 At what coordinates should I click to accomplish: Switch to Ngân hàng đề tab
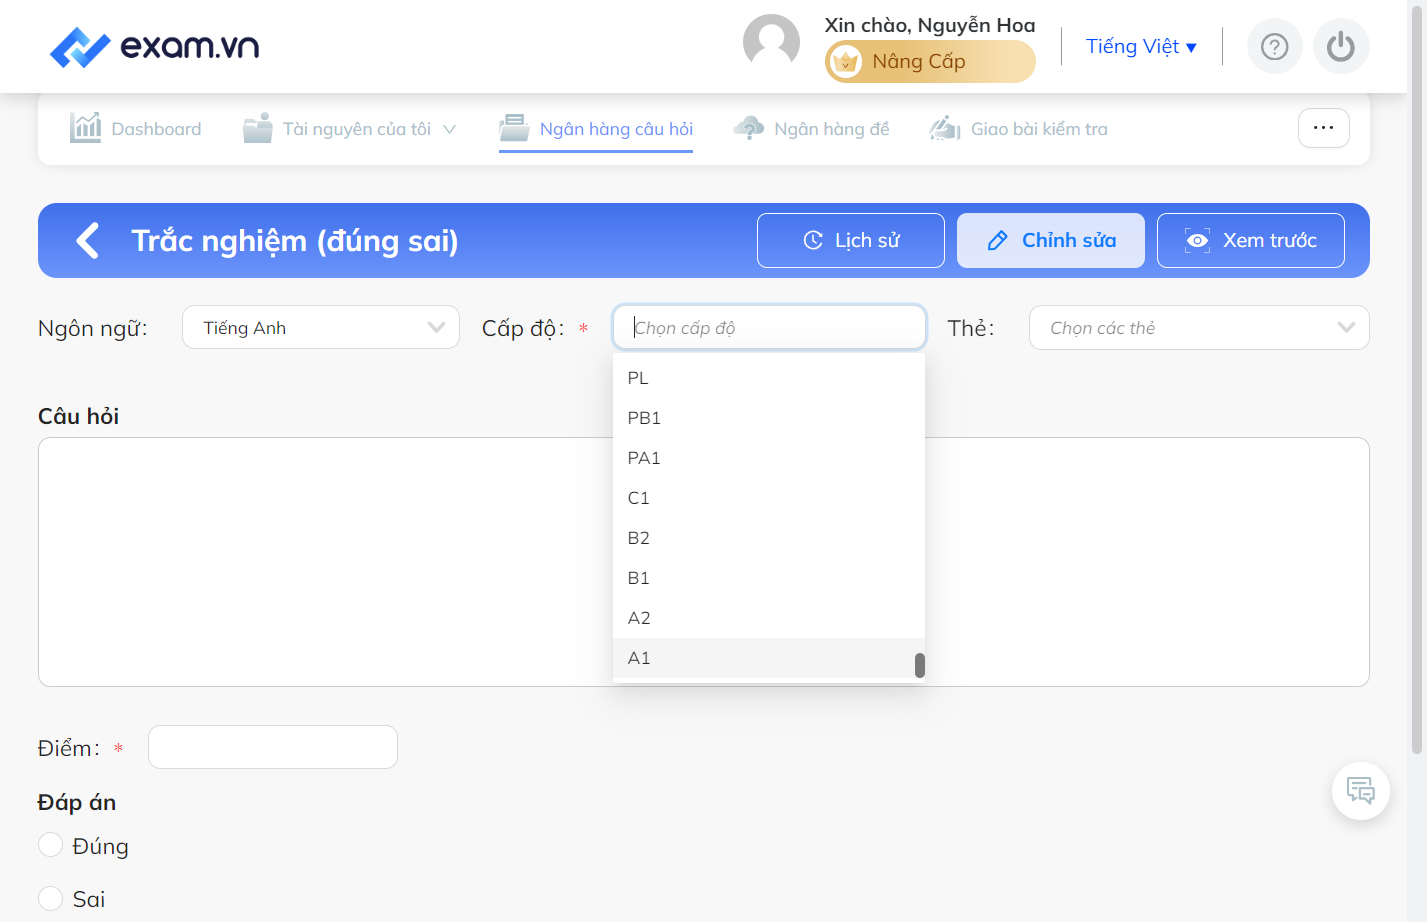pyautogui.click(x=811, y=128)
